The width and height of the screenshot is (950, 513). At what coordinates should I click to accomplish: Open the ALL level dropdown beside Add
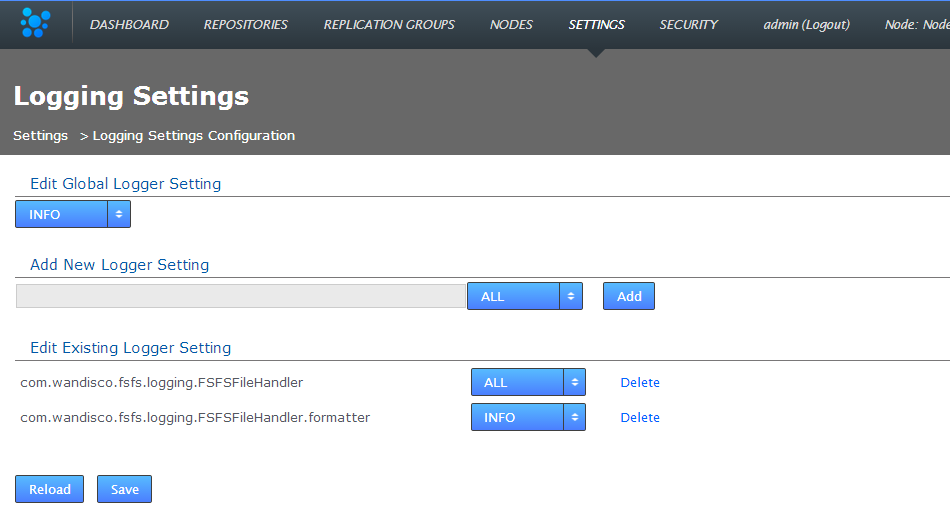coord(525,296)
